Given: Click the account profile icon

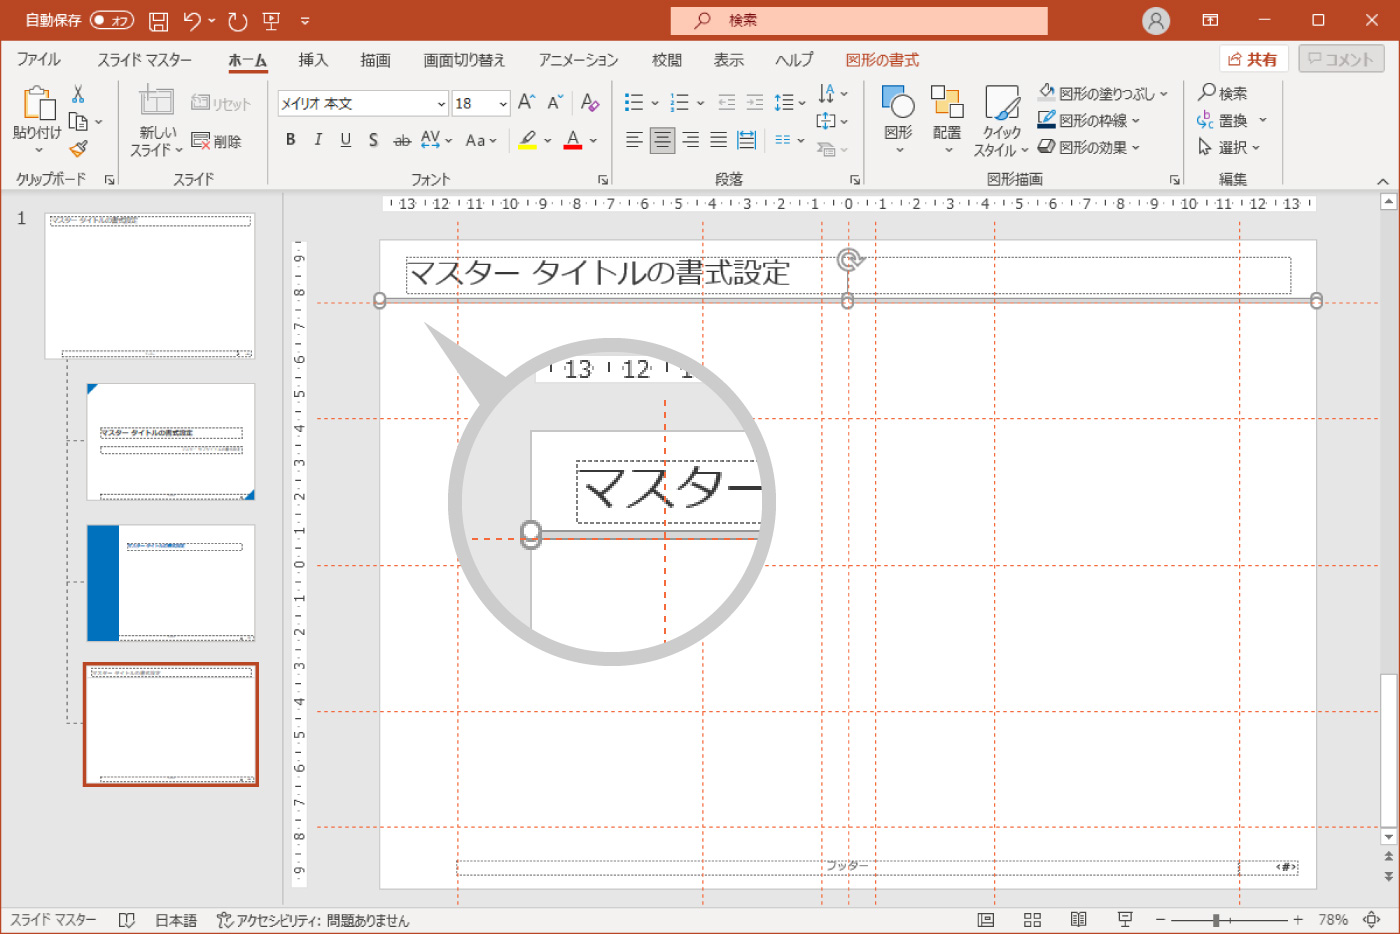Looking at the screenshot, I should [1156, 20].
